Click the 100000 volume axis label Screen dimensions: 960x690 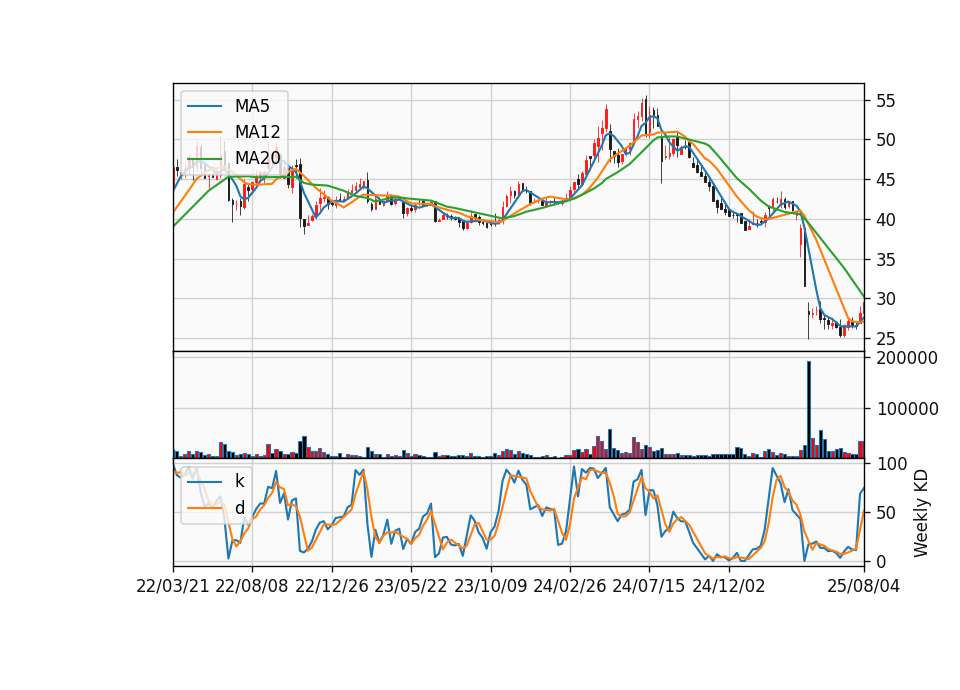click(907, 409)
